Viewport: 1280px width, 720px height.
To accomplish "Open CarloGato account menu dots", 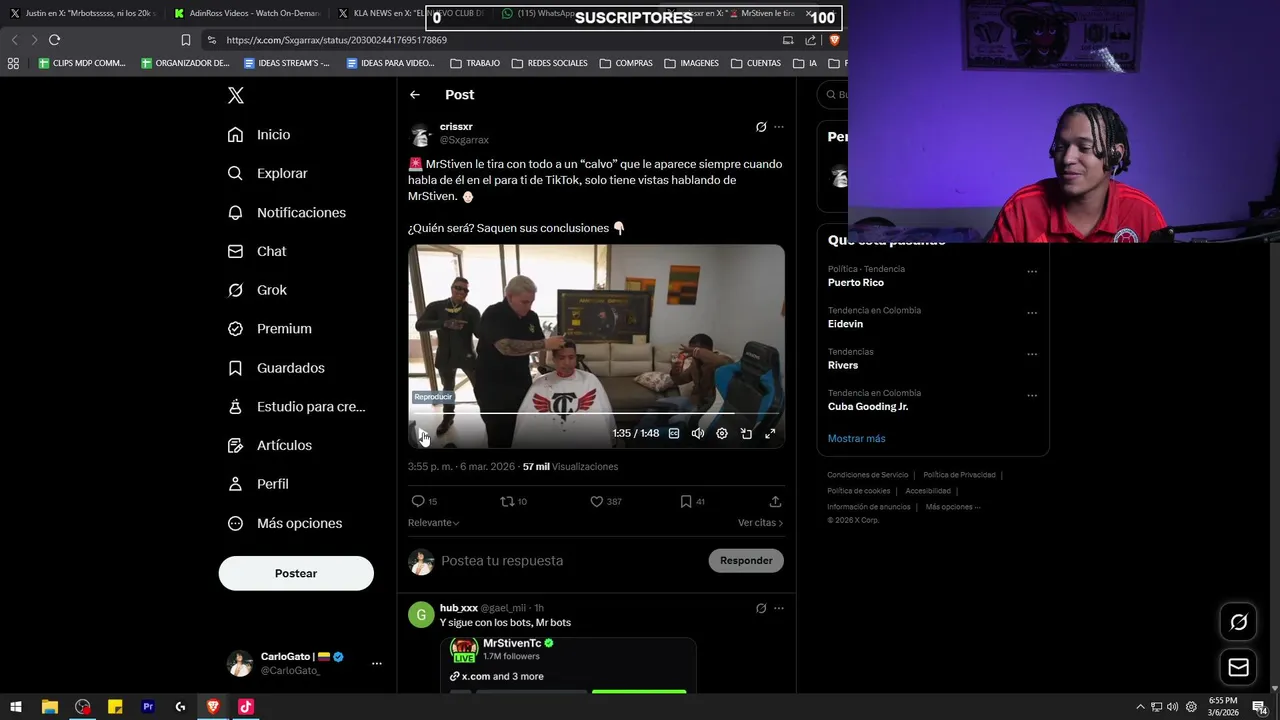I will coord(377,663).
